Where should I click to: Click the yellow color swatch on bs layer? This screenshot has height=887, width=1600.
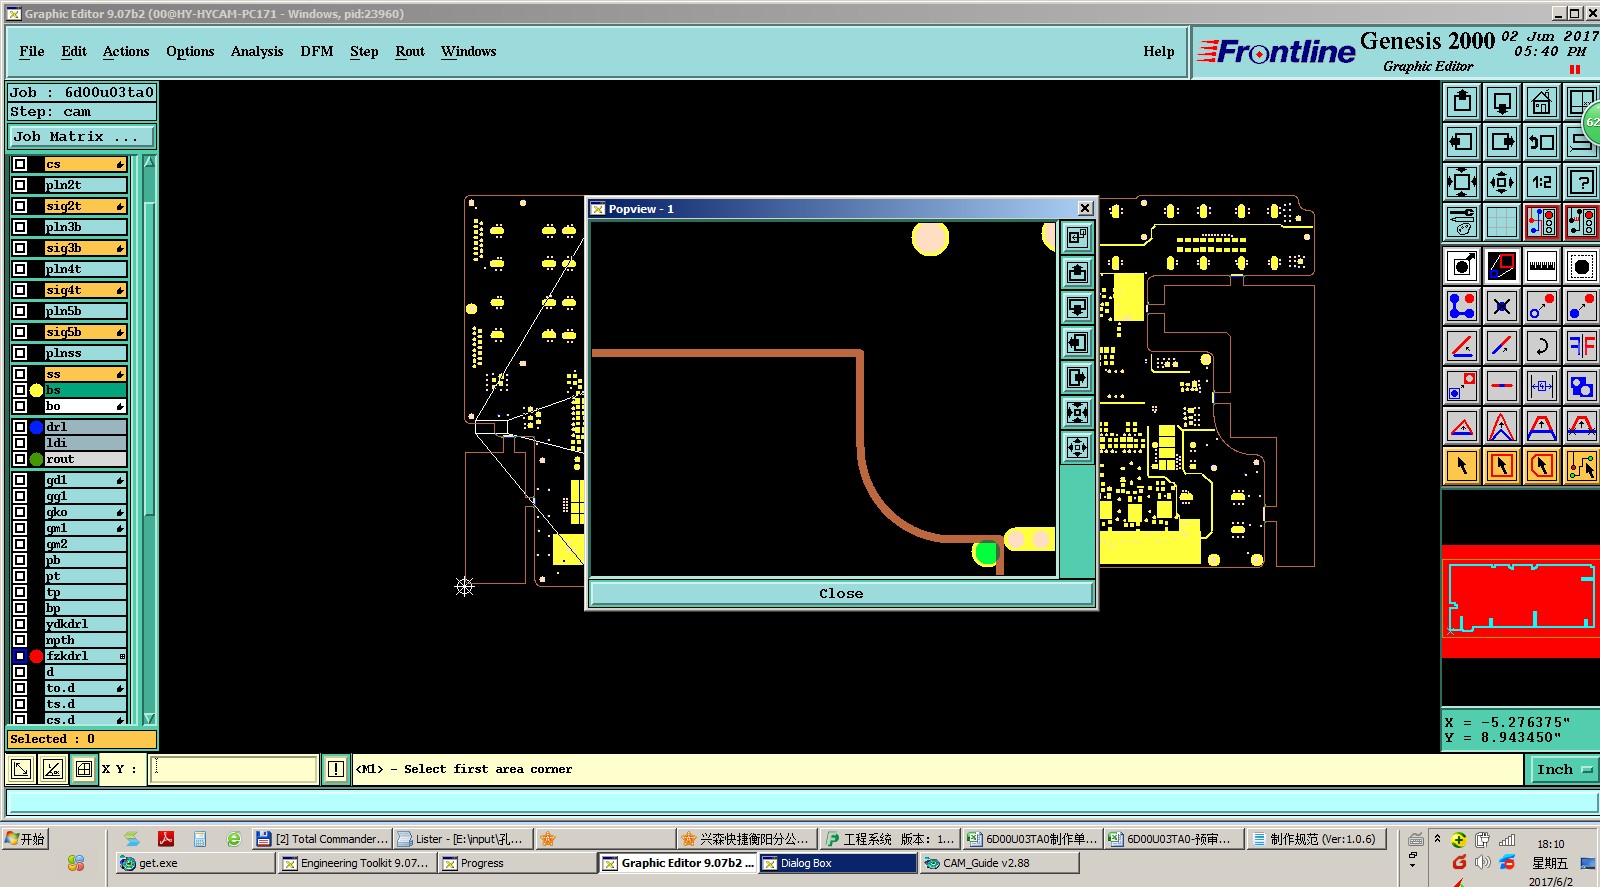36,390
